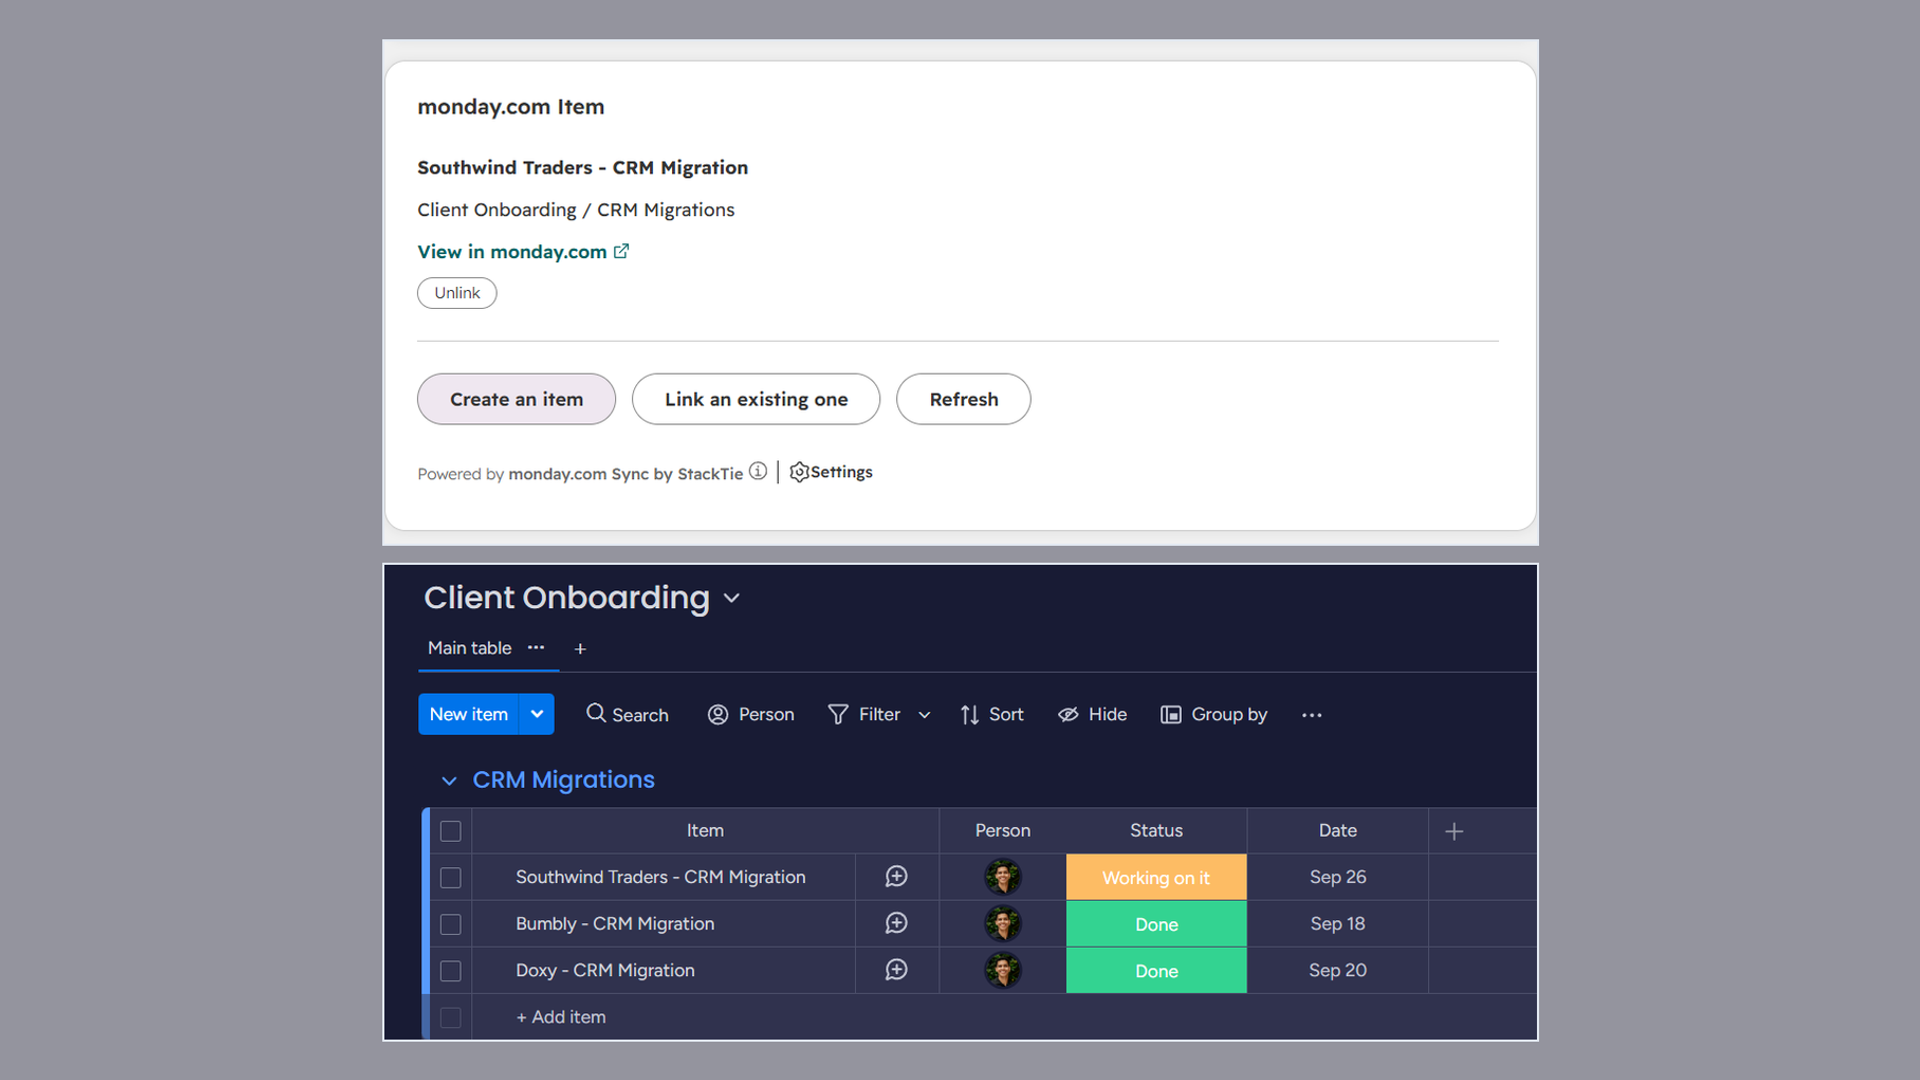This screenshot has width=1920, height=1080.
Task: Open conversation for Bumbly row
Action: (896, 923)
